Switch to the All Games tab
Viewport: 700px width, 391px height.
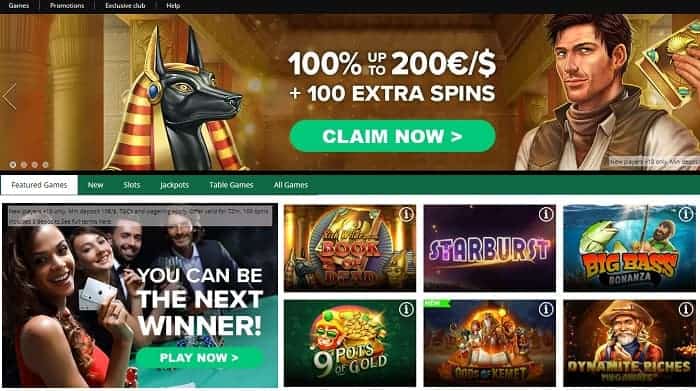point(291,185)
